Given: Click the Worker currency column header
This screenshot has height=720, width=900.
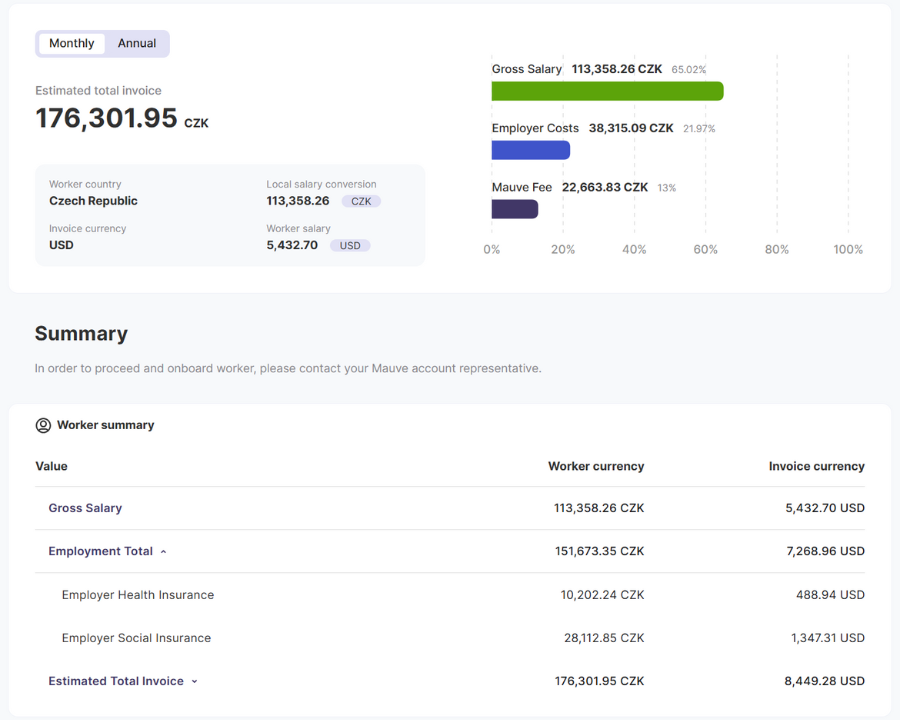Looking at the screenshot, I should coord(596,466).
